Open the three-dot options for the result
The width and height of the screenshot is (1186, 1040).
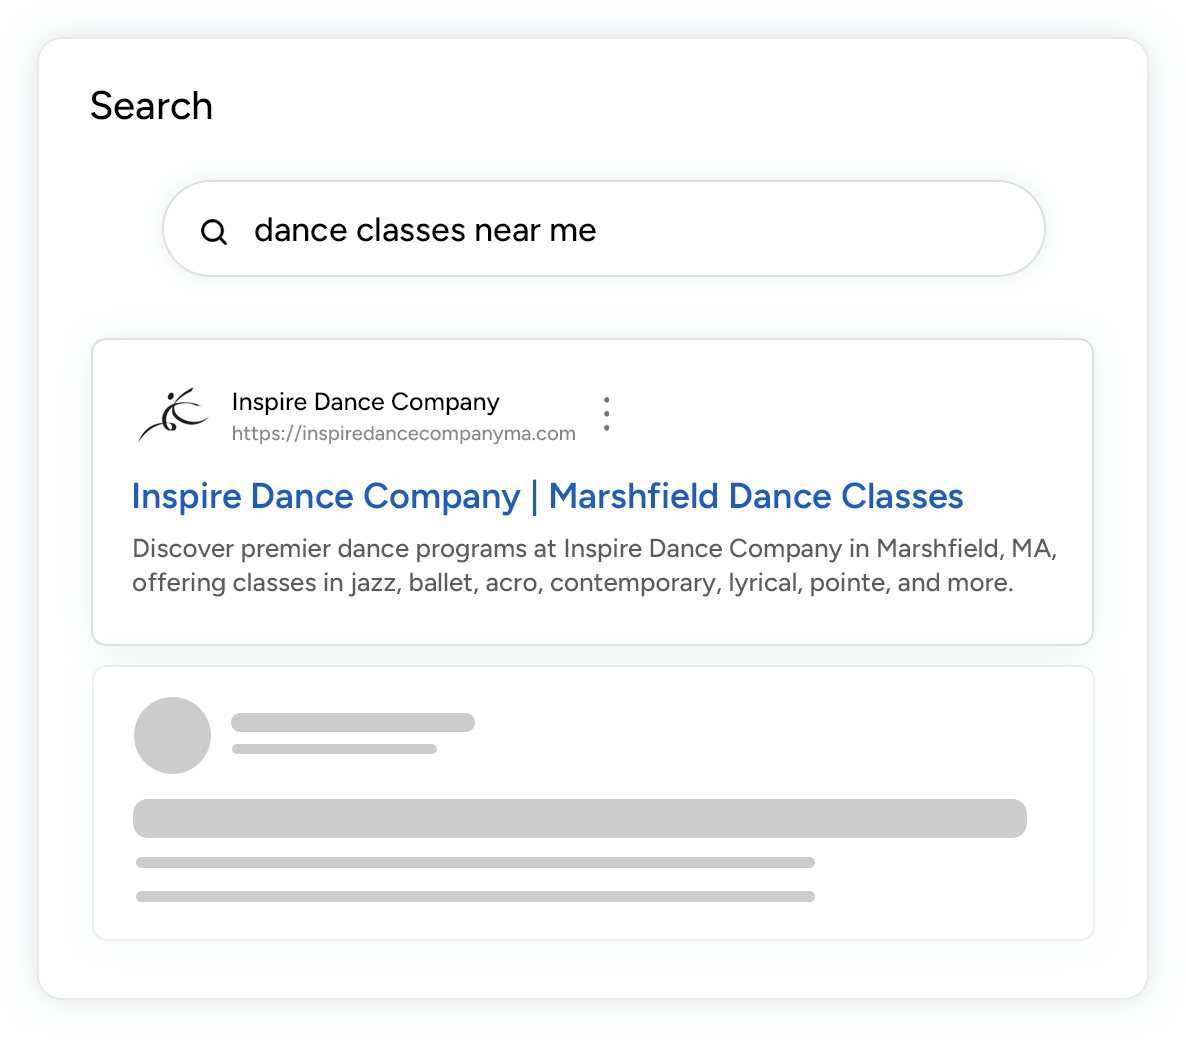[606, 414]
